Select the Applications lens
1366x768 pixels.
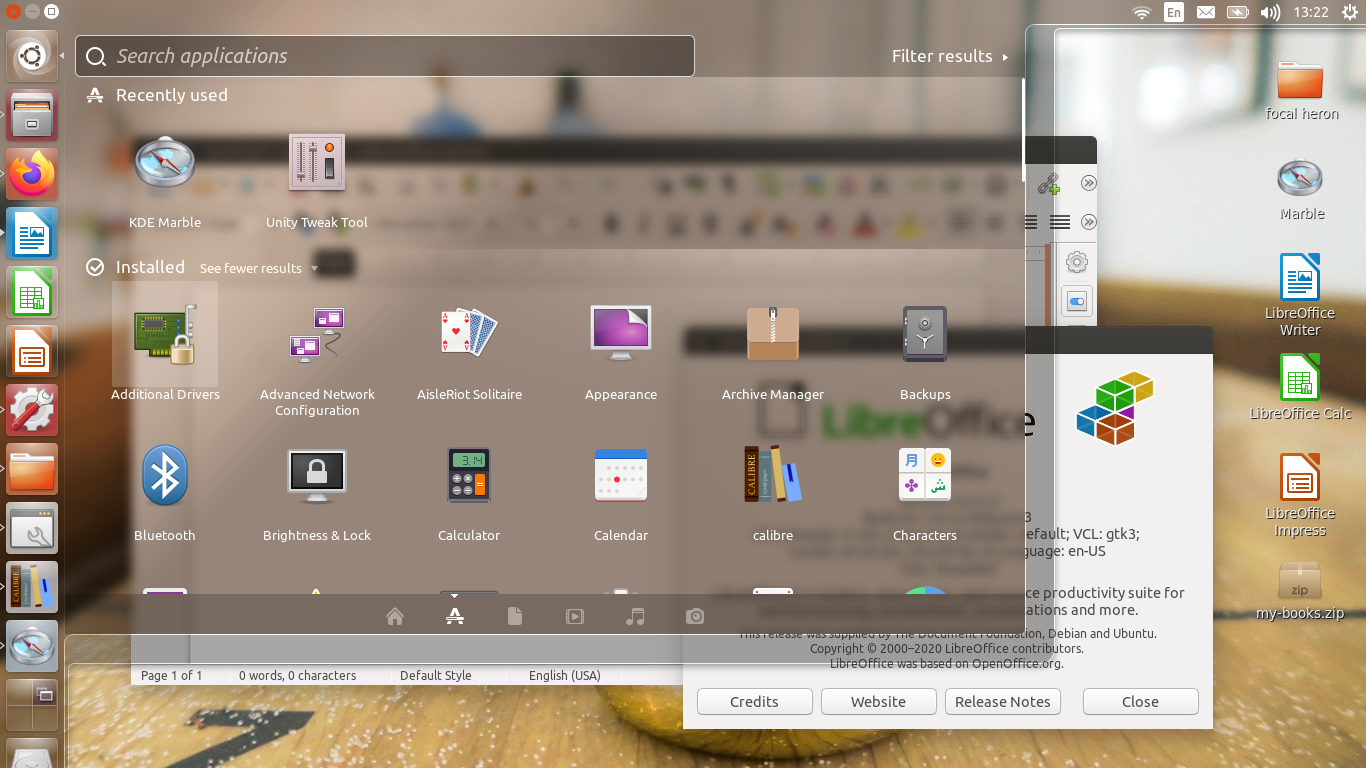(455, 616)
